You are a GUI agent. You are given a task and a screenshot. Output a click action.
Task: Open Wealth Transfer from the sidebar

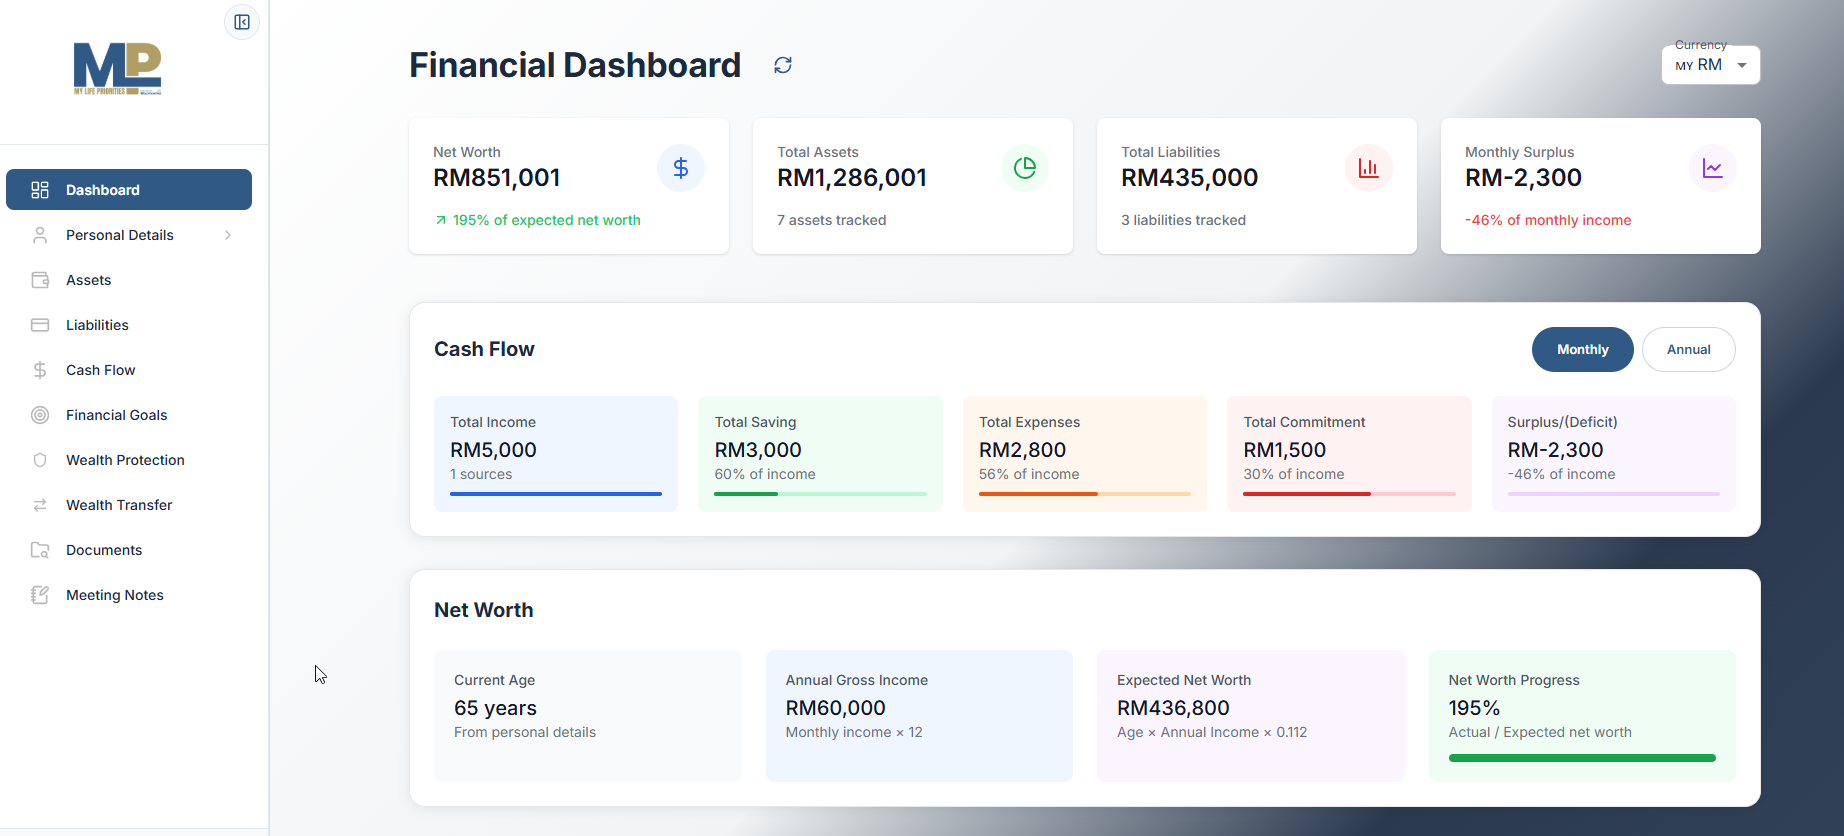pyautogui.click(x=119, y=505)
